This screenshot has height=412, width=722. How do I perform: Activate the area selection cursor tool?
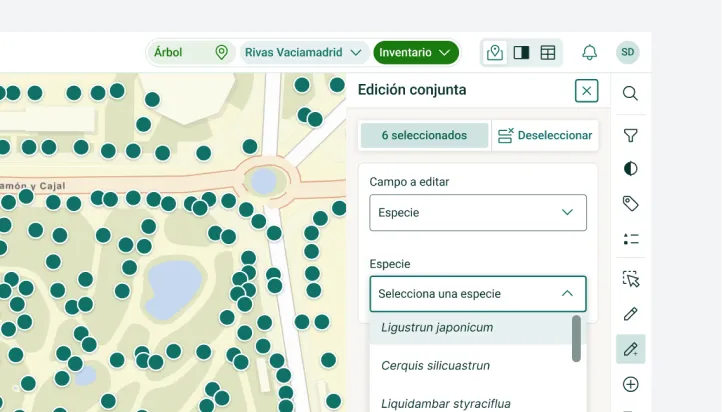pos(630,279)
